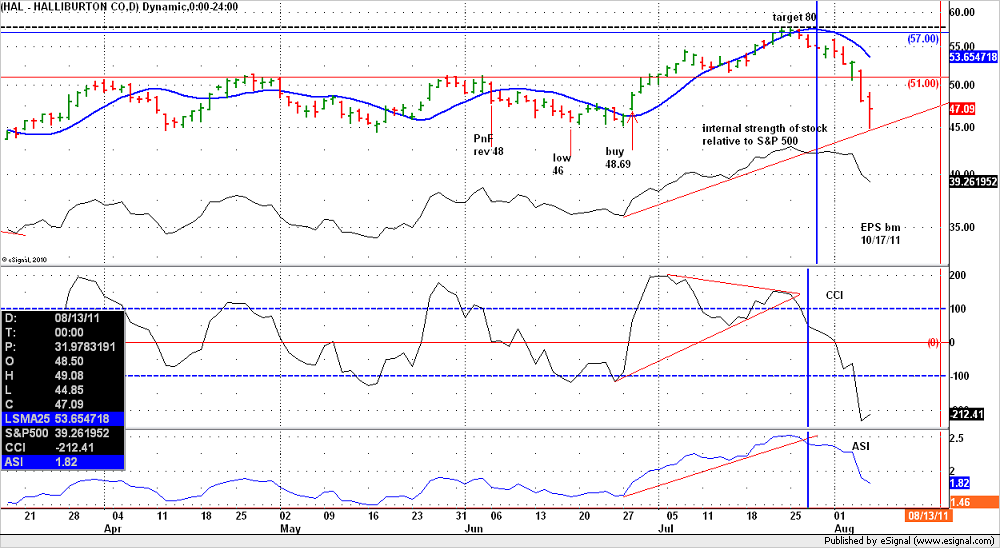Click the 200 level on CCI scale
The height and width of the screenshot is (548, 1000).
(x=957, y=275)
